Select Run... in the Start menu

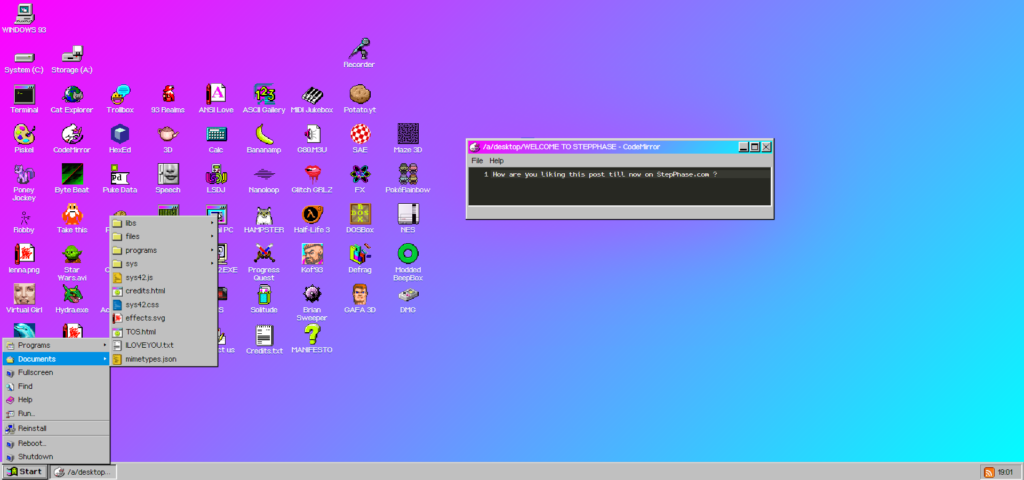(56, 413)
